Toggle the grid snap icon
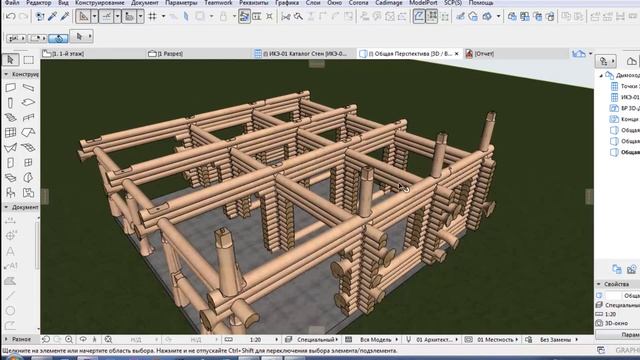This screenshot has height=360, width=640. click(152, 17)
